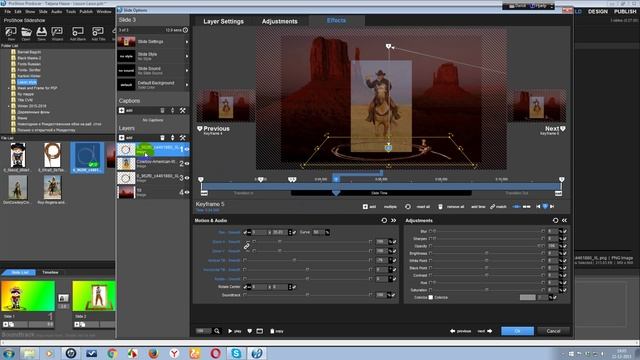
Task: Click the copy icon in bottom bar
Action: click(272, 331)
